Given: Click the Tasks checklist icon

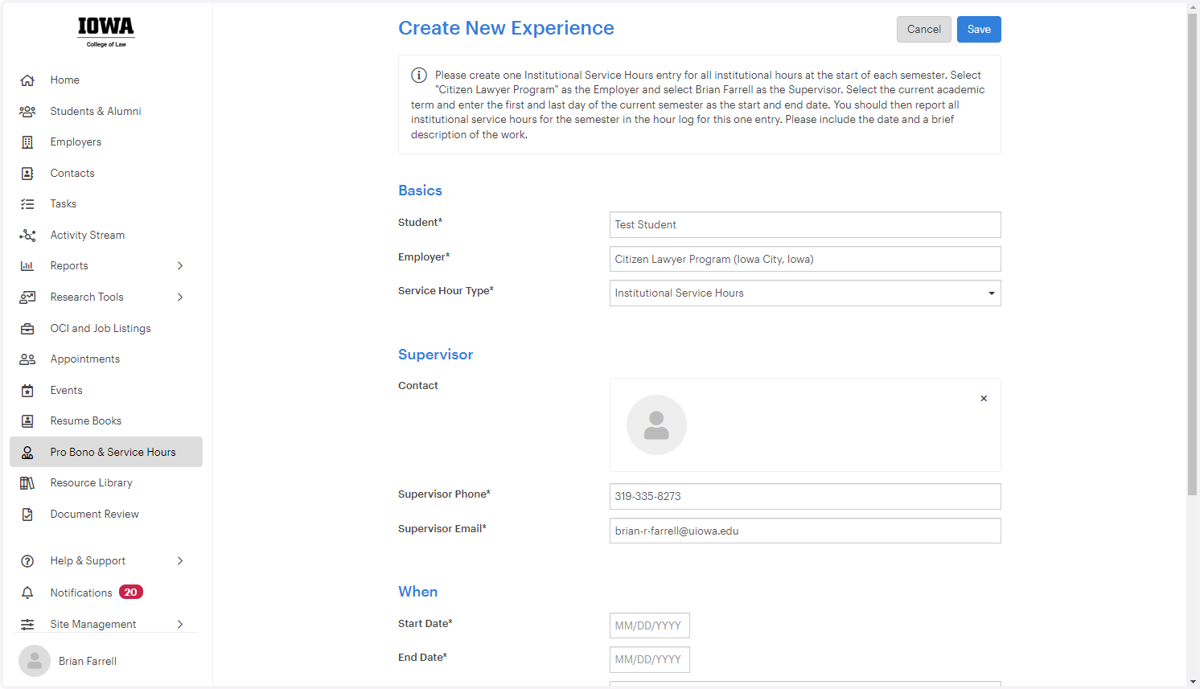Looking at the screenshot, I should pos(27,204).
